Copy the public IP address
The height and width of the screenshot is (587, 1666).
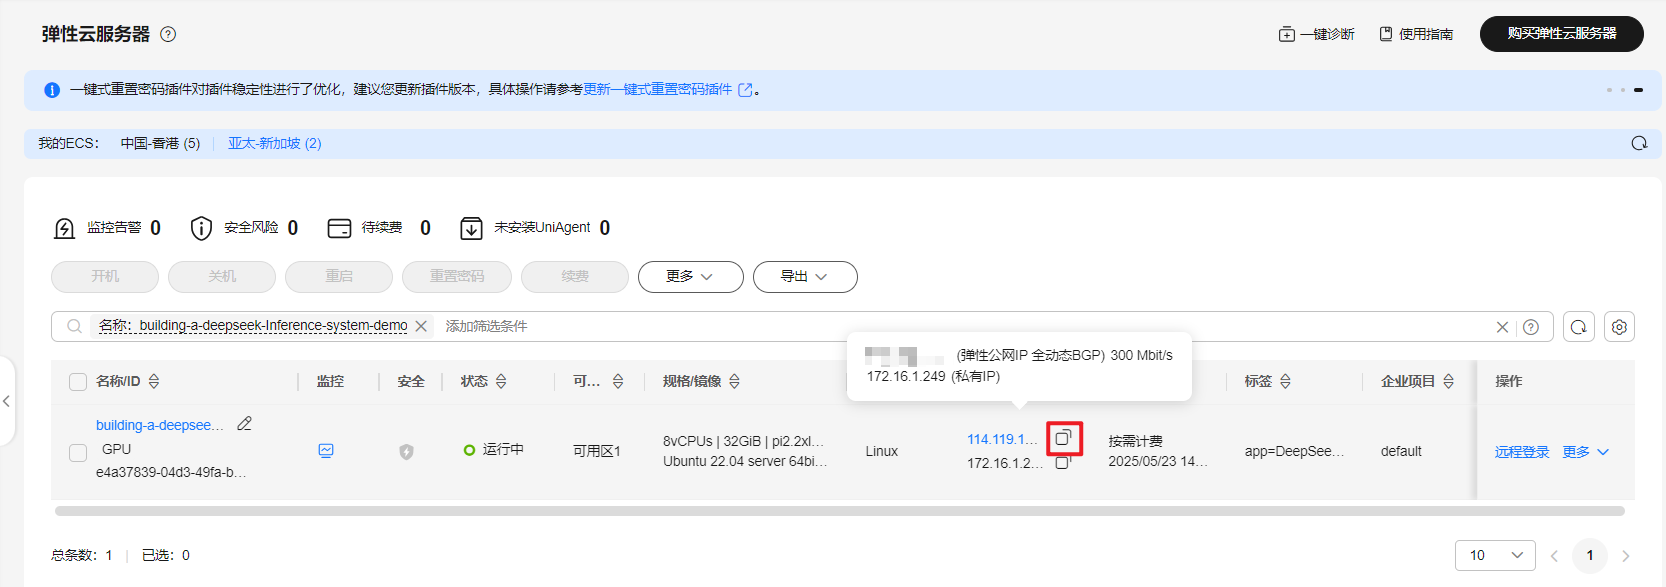[x=1064, y=437]
